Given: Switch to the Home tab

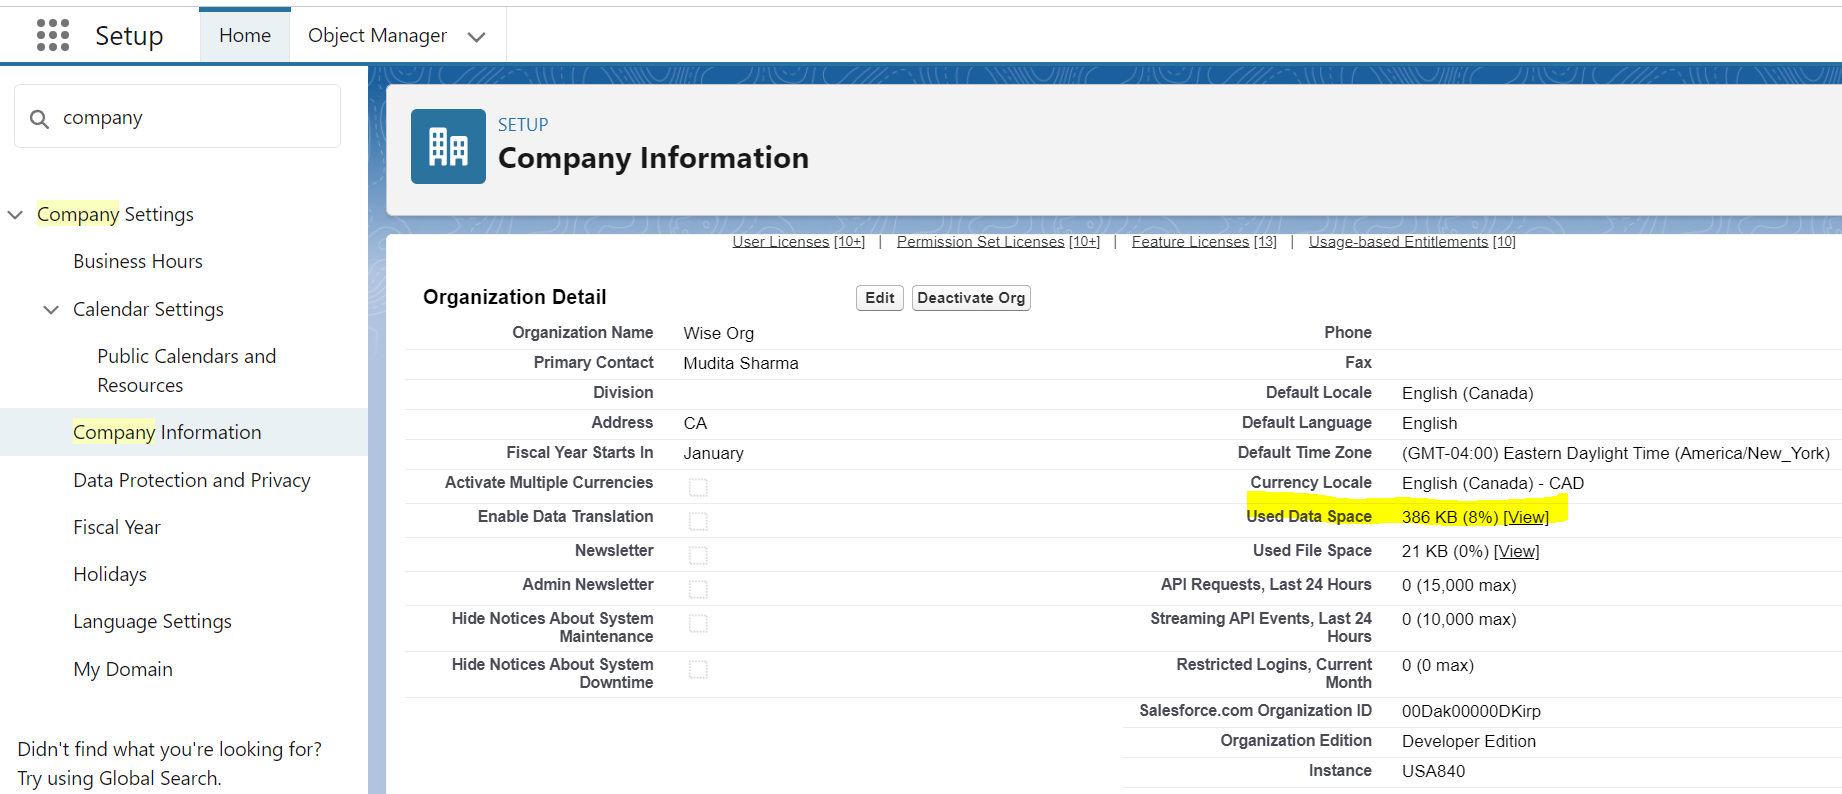Looking at the screenshot, I should point(245,35).
